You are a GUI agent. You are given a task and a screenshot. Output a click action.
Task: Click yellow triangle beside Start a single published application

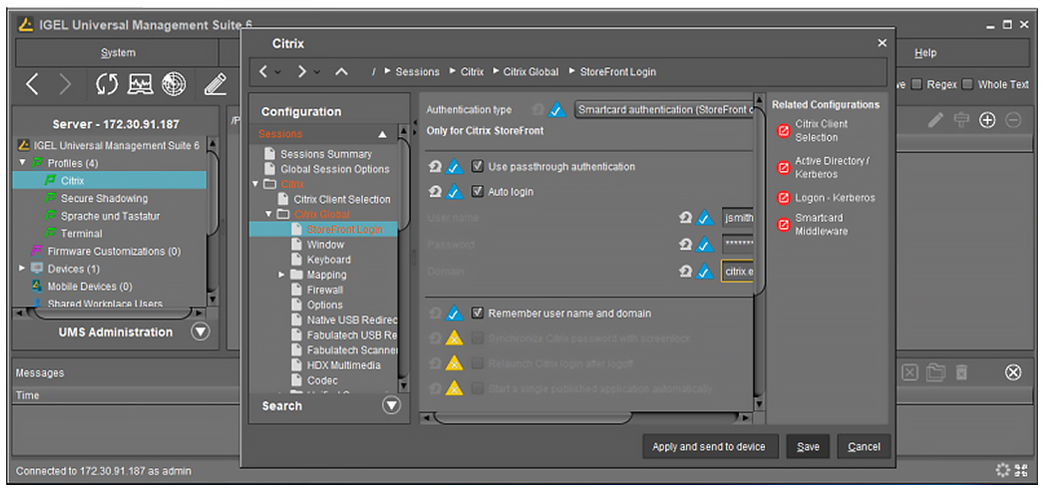(454, 388)
